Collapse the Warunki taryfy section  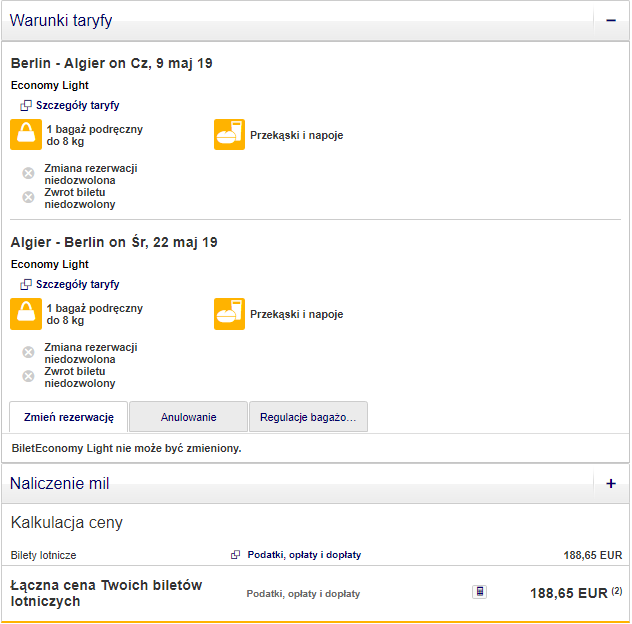pyautogui.click(x=611, y=21)
